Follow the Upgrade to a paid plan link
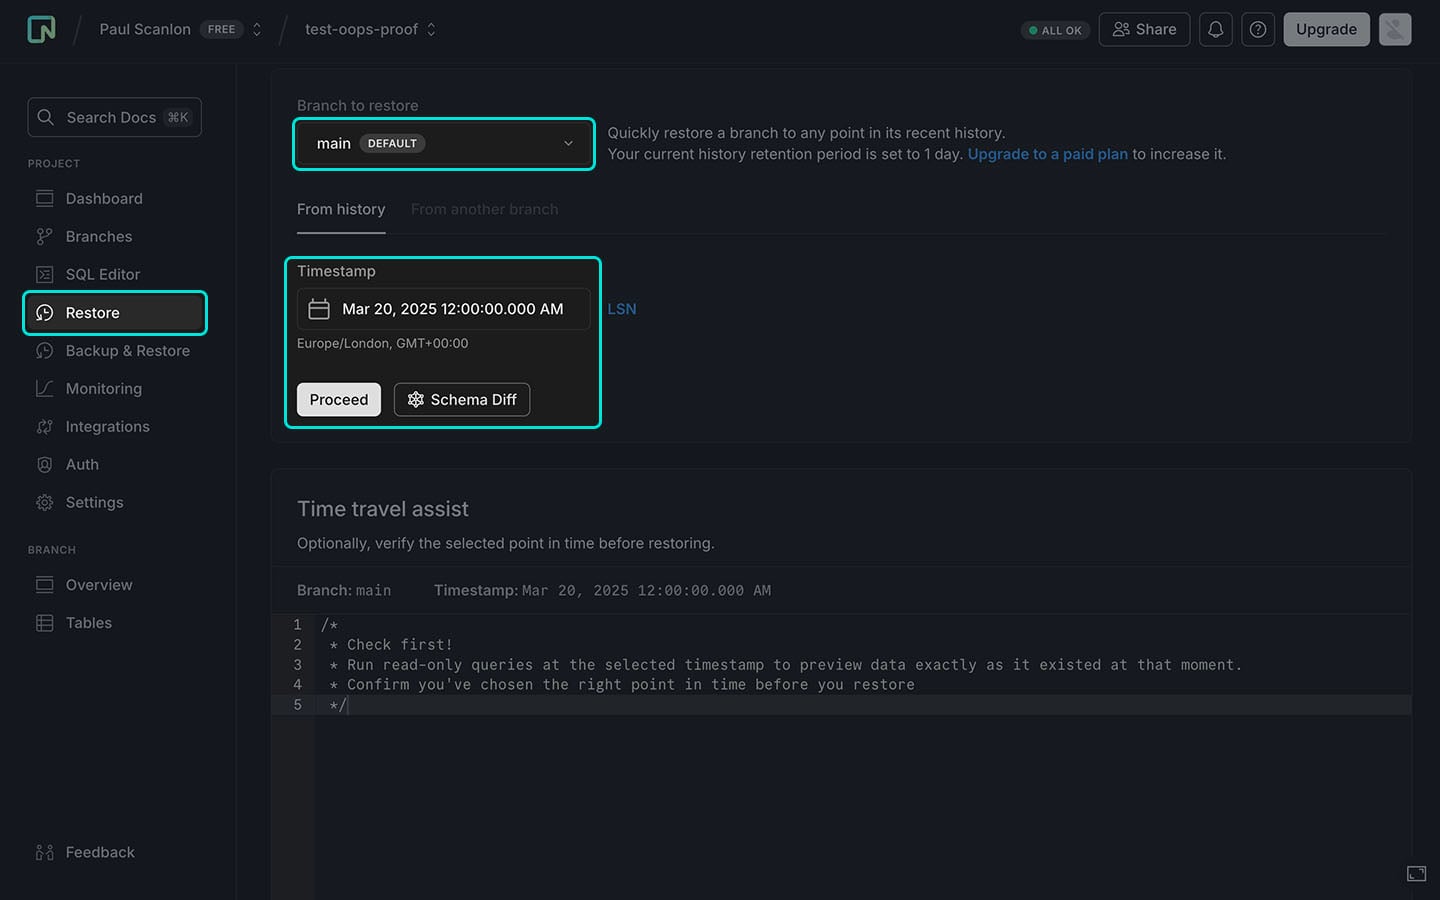This screenshot has height=900, width=1440. click(x=1047, y=154)
